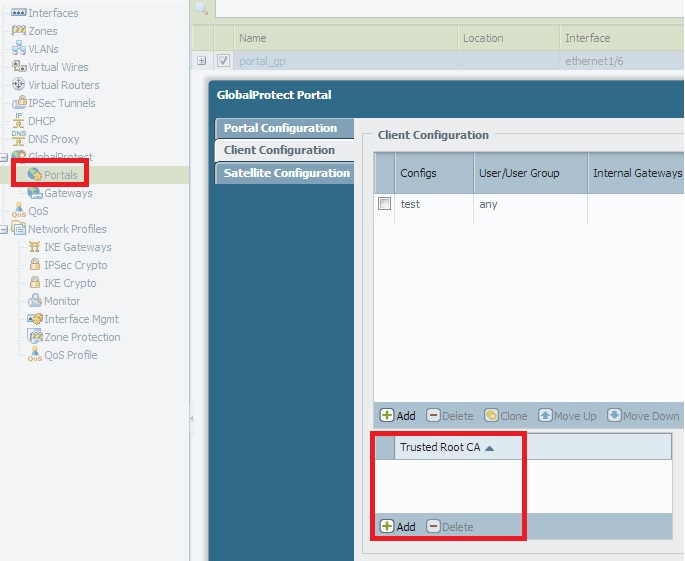Clone the selected client config
The image size is (685, 561).
pos(505,416)
